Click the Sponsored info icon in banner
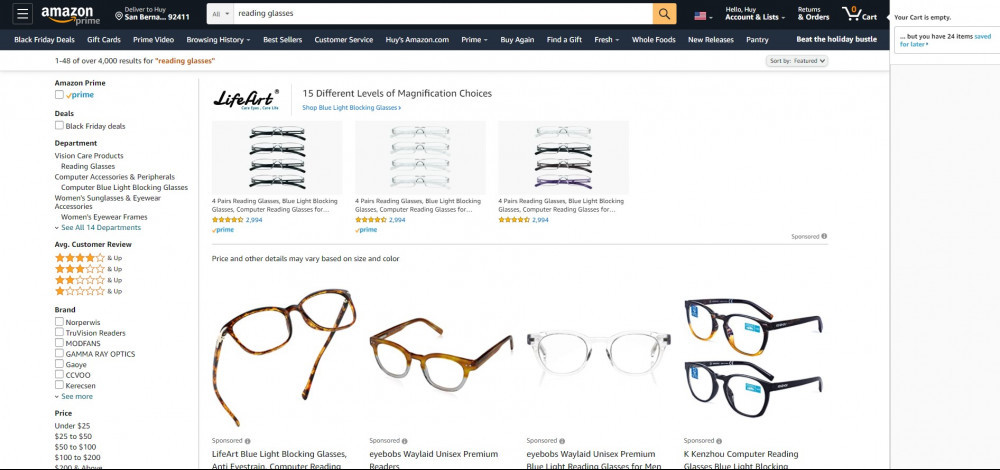The image size is (1000, 470). (824, 236)
